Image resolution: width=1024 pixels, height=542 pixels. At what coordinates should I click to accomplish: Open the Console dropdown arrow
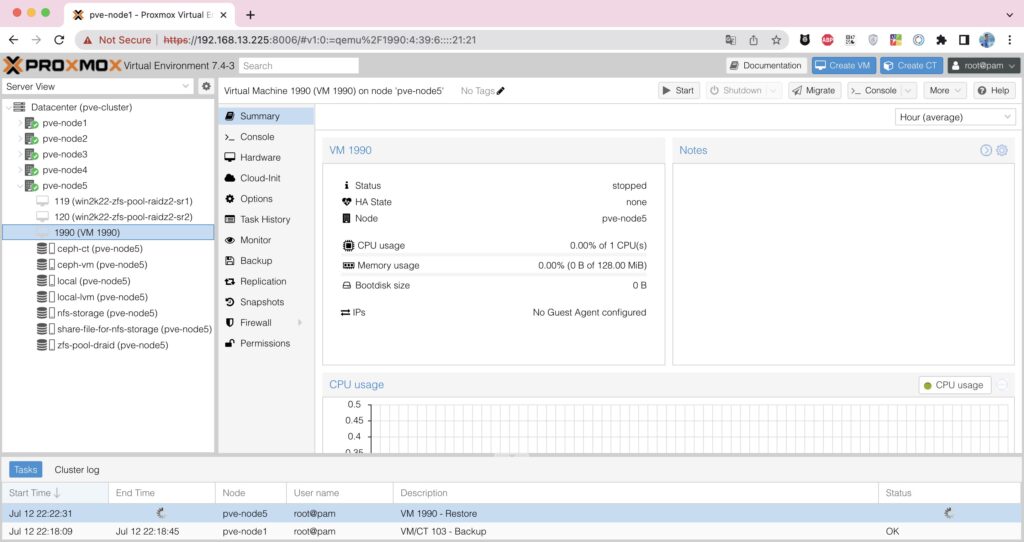click(908, 91)
